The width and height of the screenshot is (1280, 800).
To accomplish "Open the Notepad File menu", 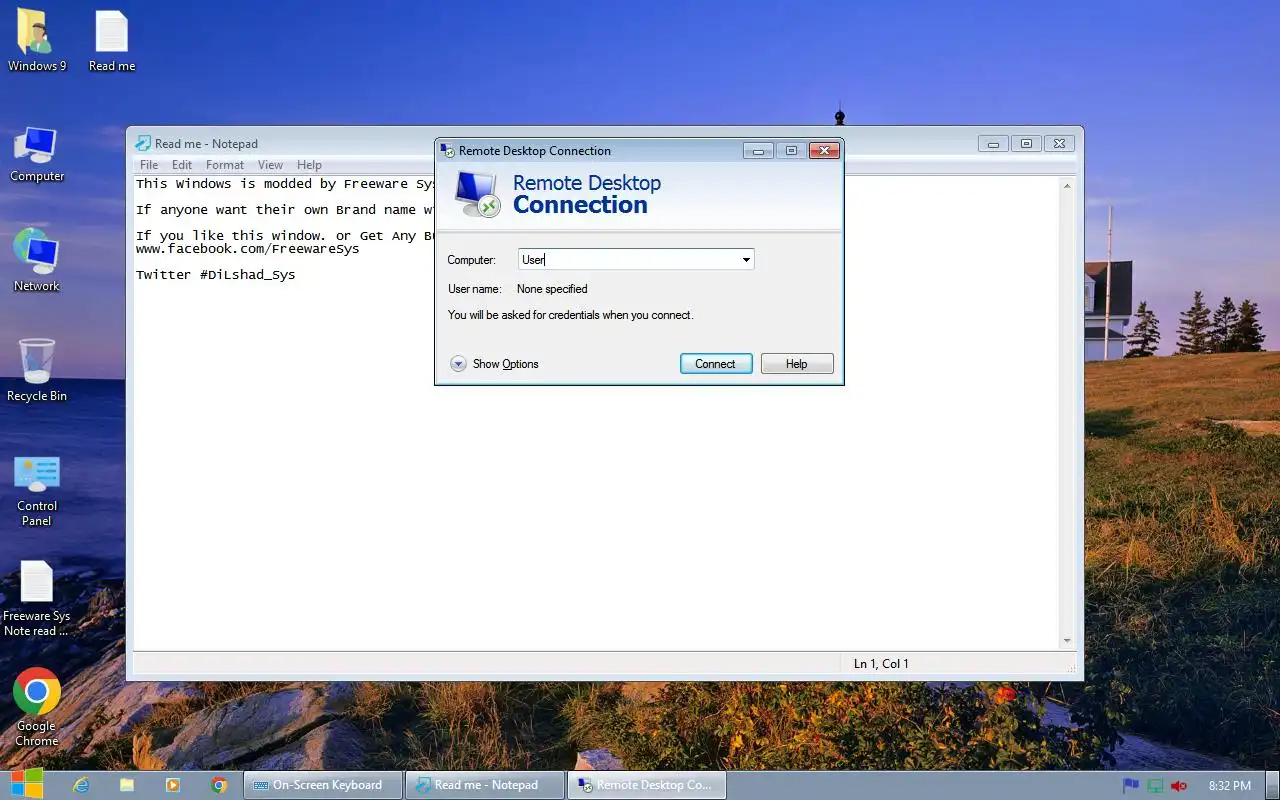I will click(x=149, y=165).
